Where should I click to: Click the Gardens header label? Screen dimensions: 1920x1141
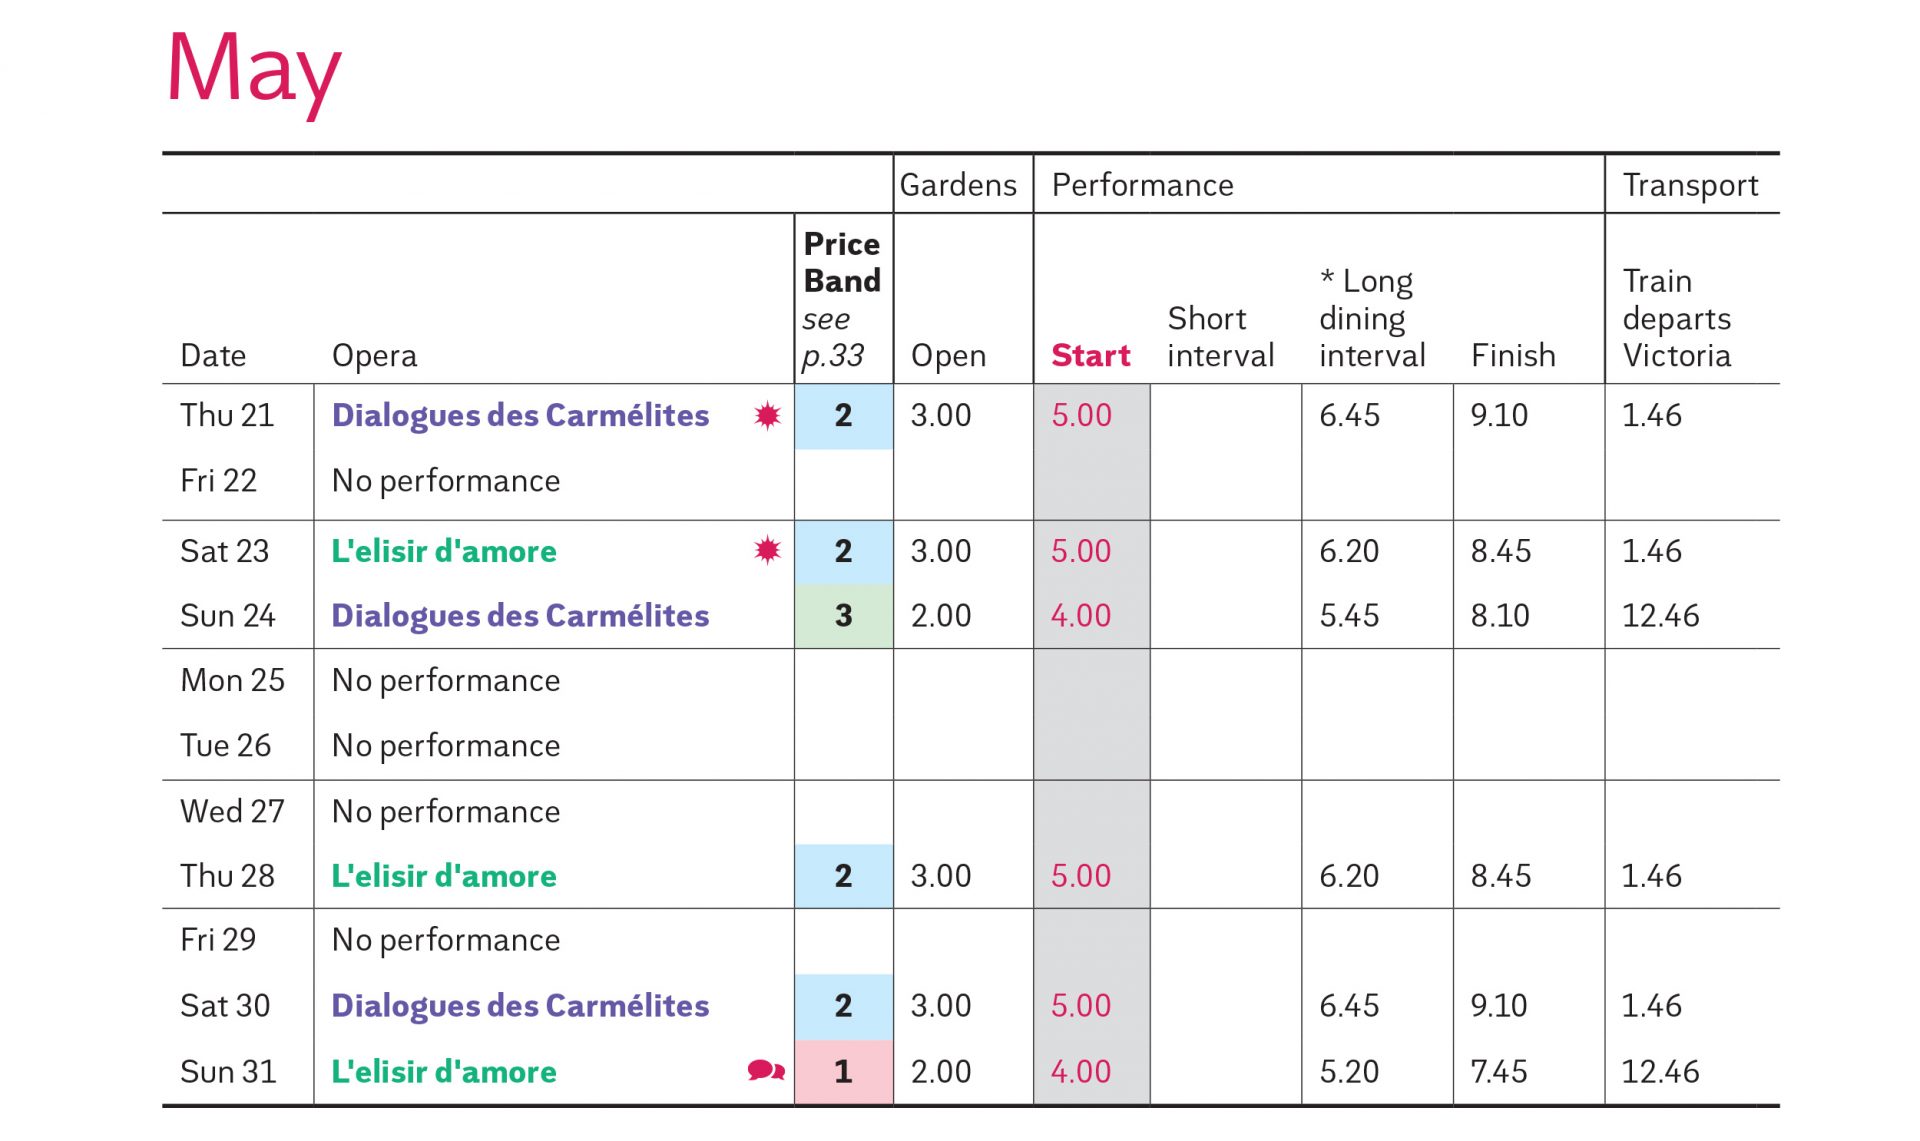[958, 185]
